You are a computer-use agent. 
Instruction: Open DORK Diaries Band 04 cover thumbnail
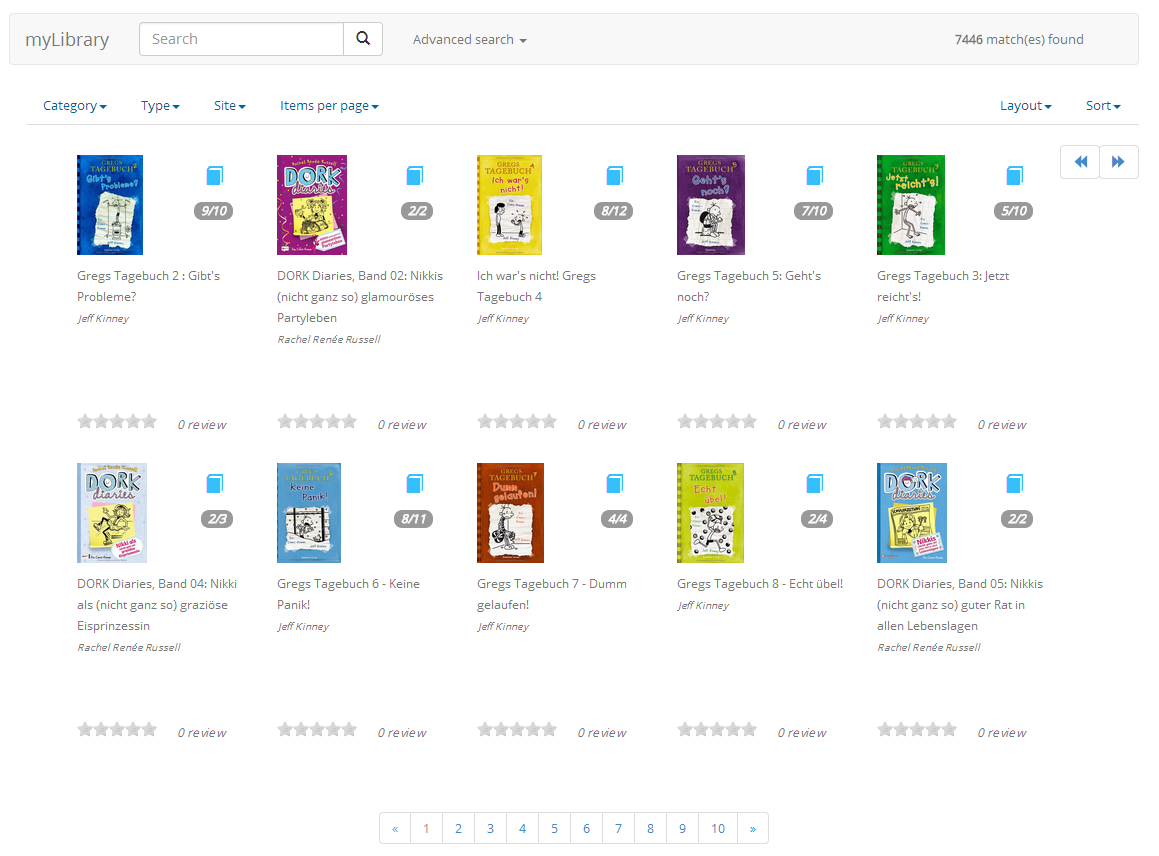(x=112, y=513)
